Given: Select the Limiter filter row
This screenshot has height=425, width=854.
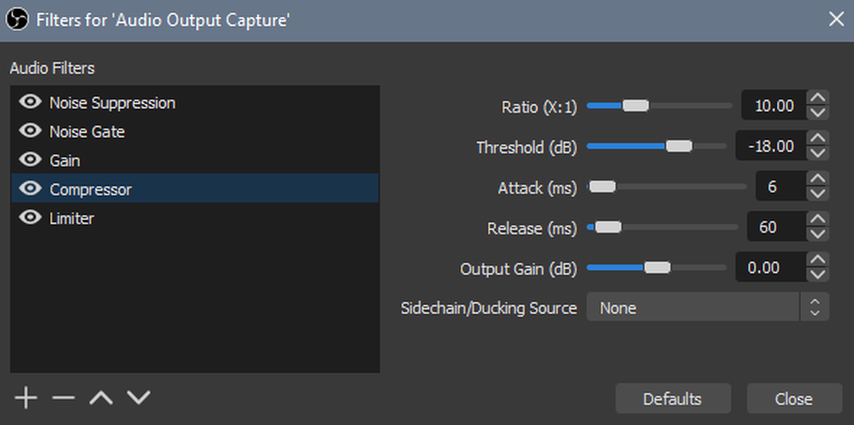Looking at the screenshot, I should click(x=194, y=218).
